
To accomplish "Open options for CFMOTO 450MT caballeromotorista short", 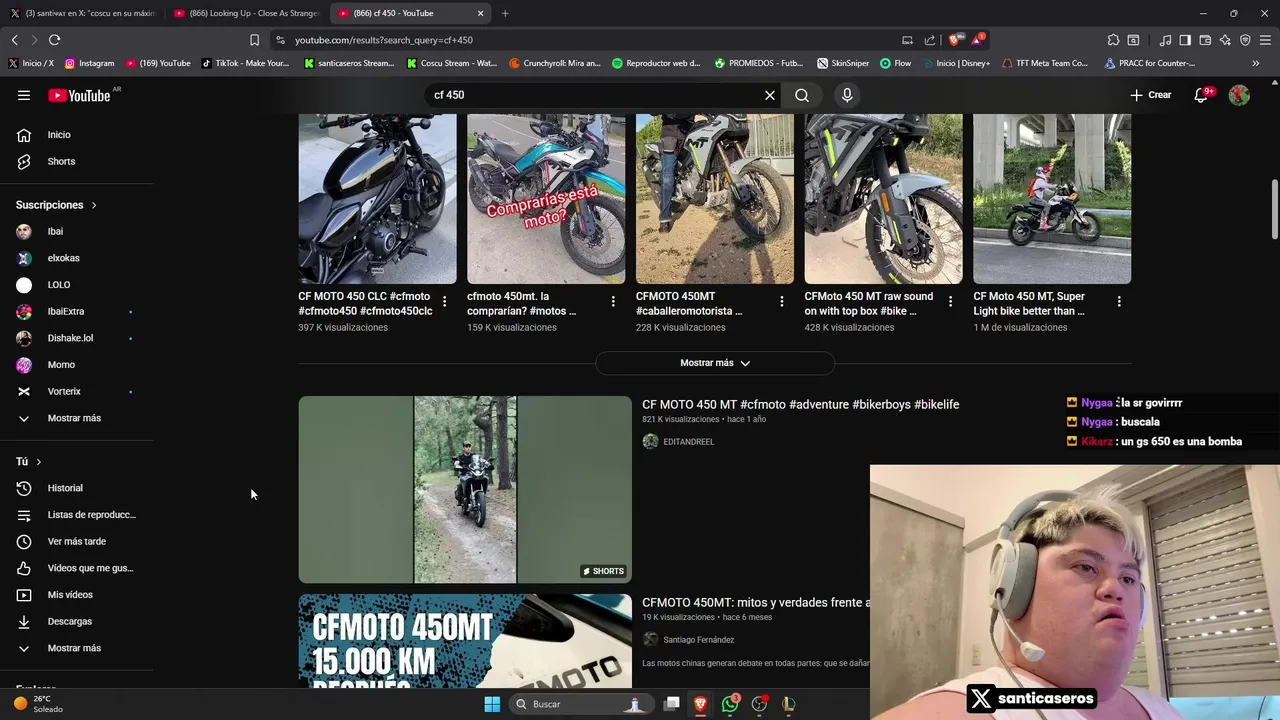I will tap(782, 301).
